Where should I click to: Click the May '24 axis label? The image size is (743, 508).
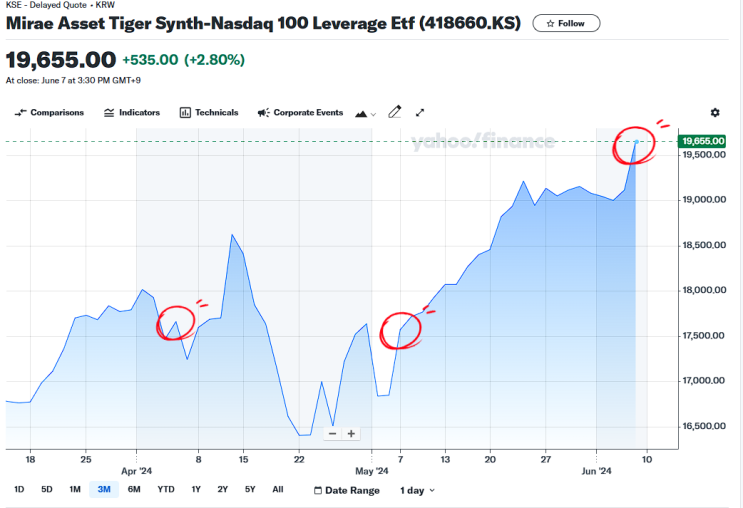372,471
